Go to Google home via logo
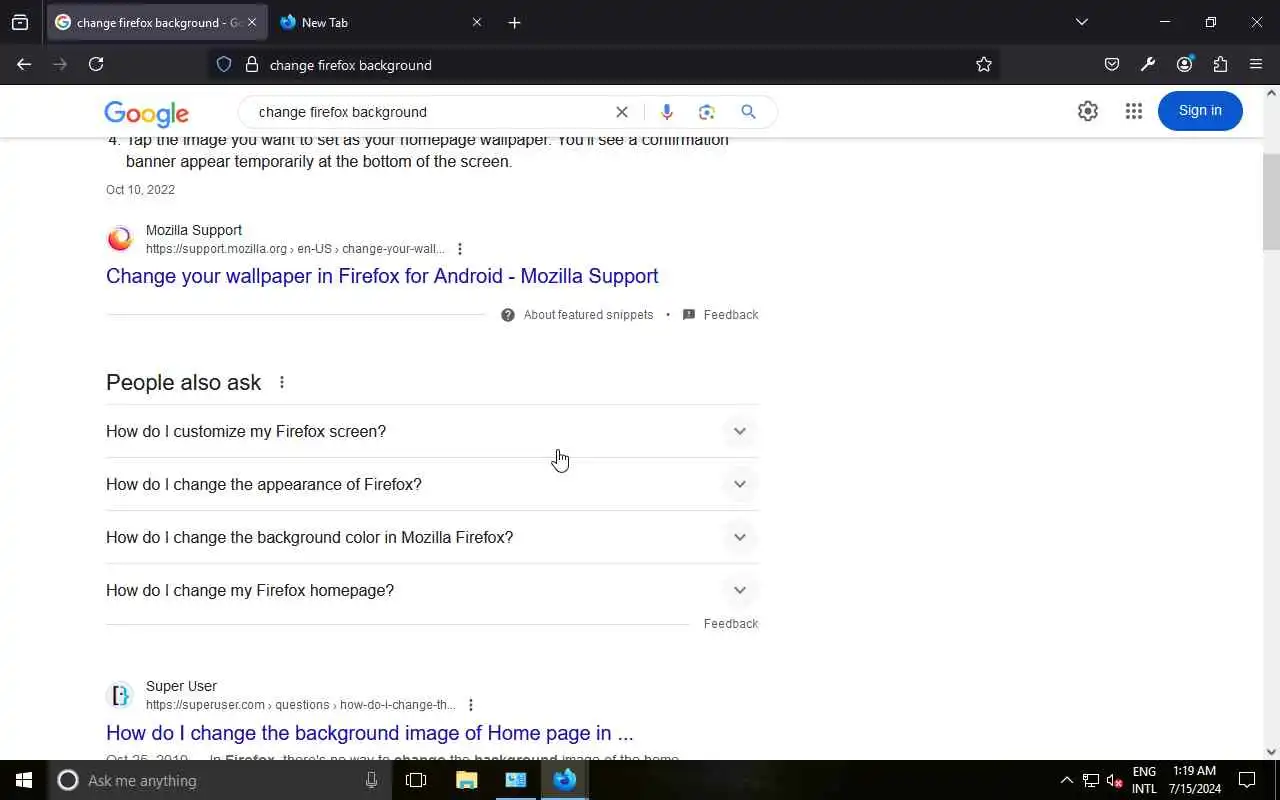 point(146,113)
